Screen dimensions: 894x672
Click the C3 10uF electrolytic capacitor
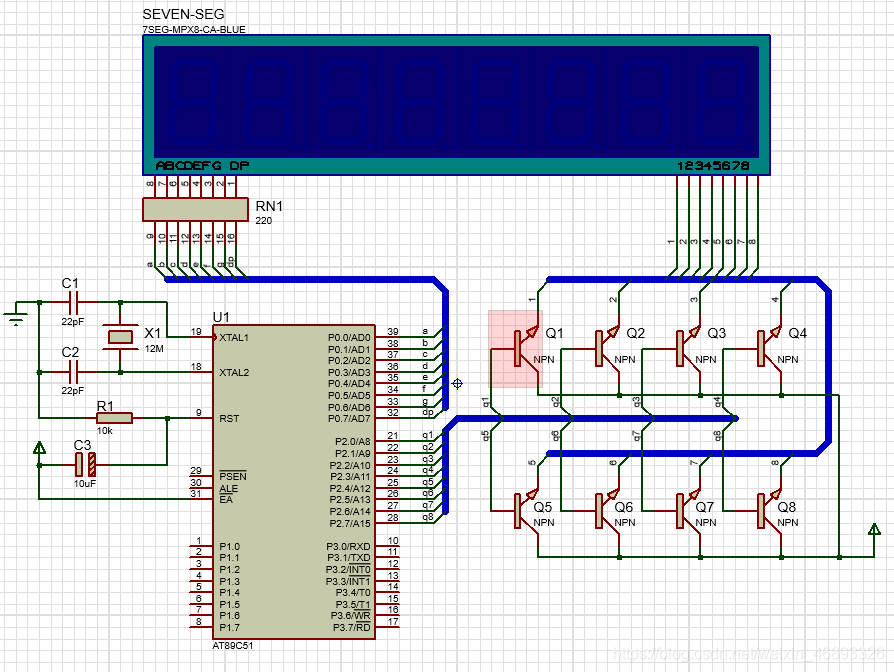(86, 464)
